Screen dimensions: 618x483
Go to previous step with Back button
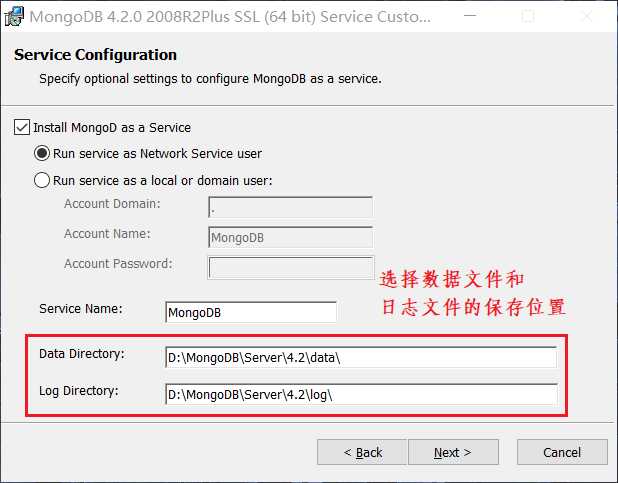362,452
